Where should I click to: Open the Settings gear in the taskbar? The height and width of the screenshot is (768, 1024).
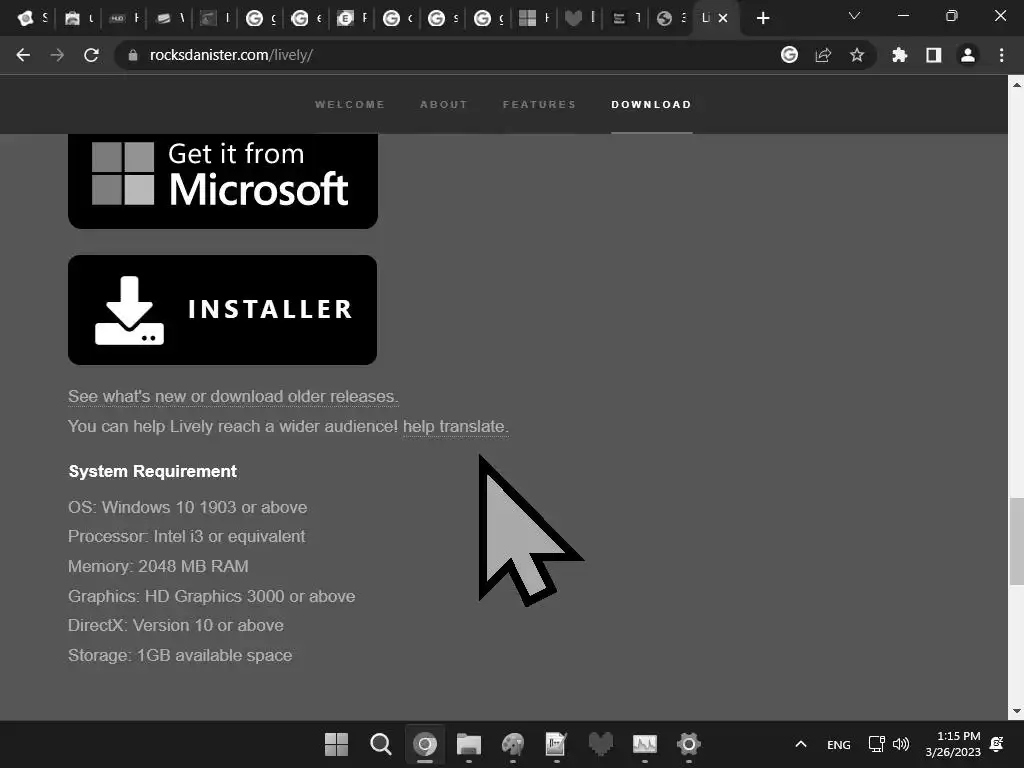coord(688,744)
